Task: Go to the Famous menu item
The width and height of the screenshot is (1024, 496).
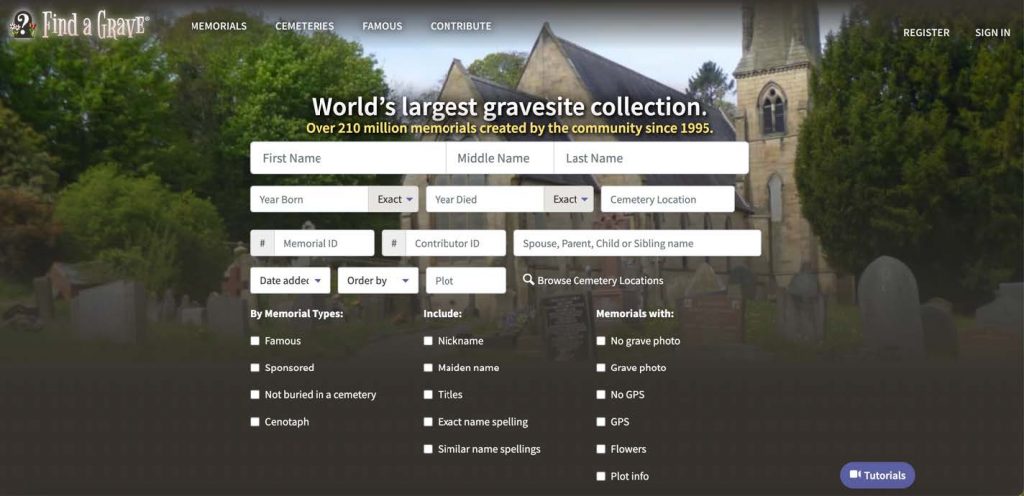Action: pos(382,26)
